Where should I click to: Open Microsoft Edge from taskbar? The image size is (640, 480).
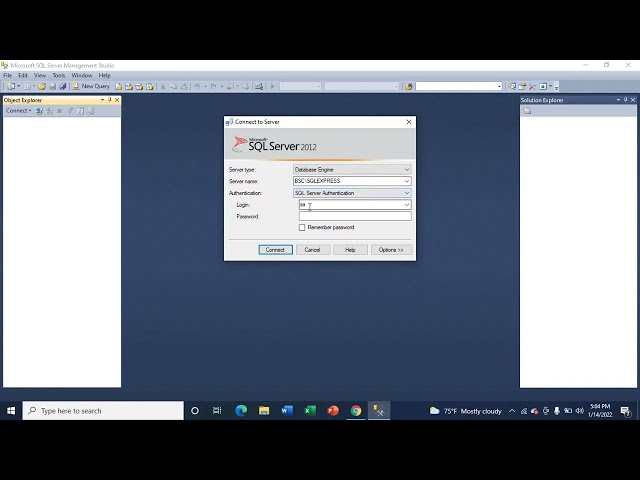pyautogui.click(x=241, y=411)
